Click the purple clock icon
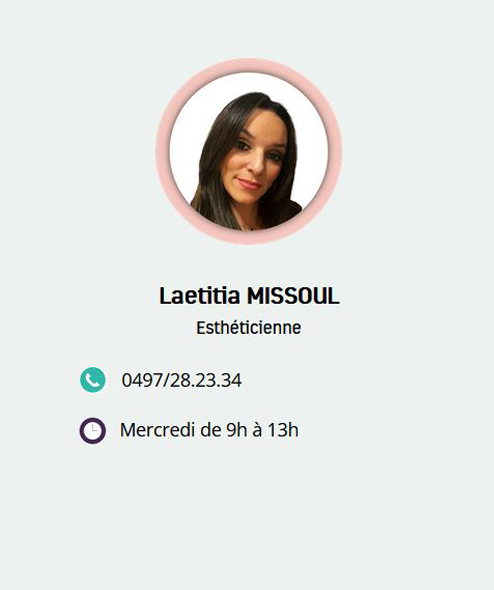The image size is (494, 590). point(93,430)
